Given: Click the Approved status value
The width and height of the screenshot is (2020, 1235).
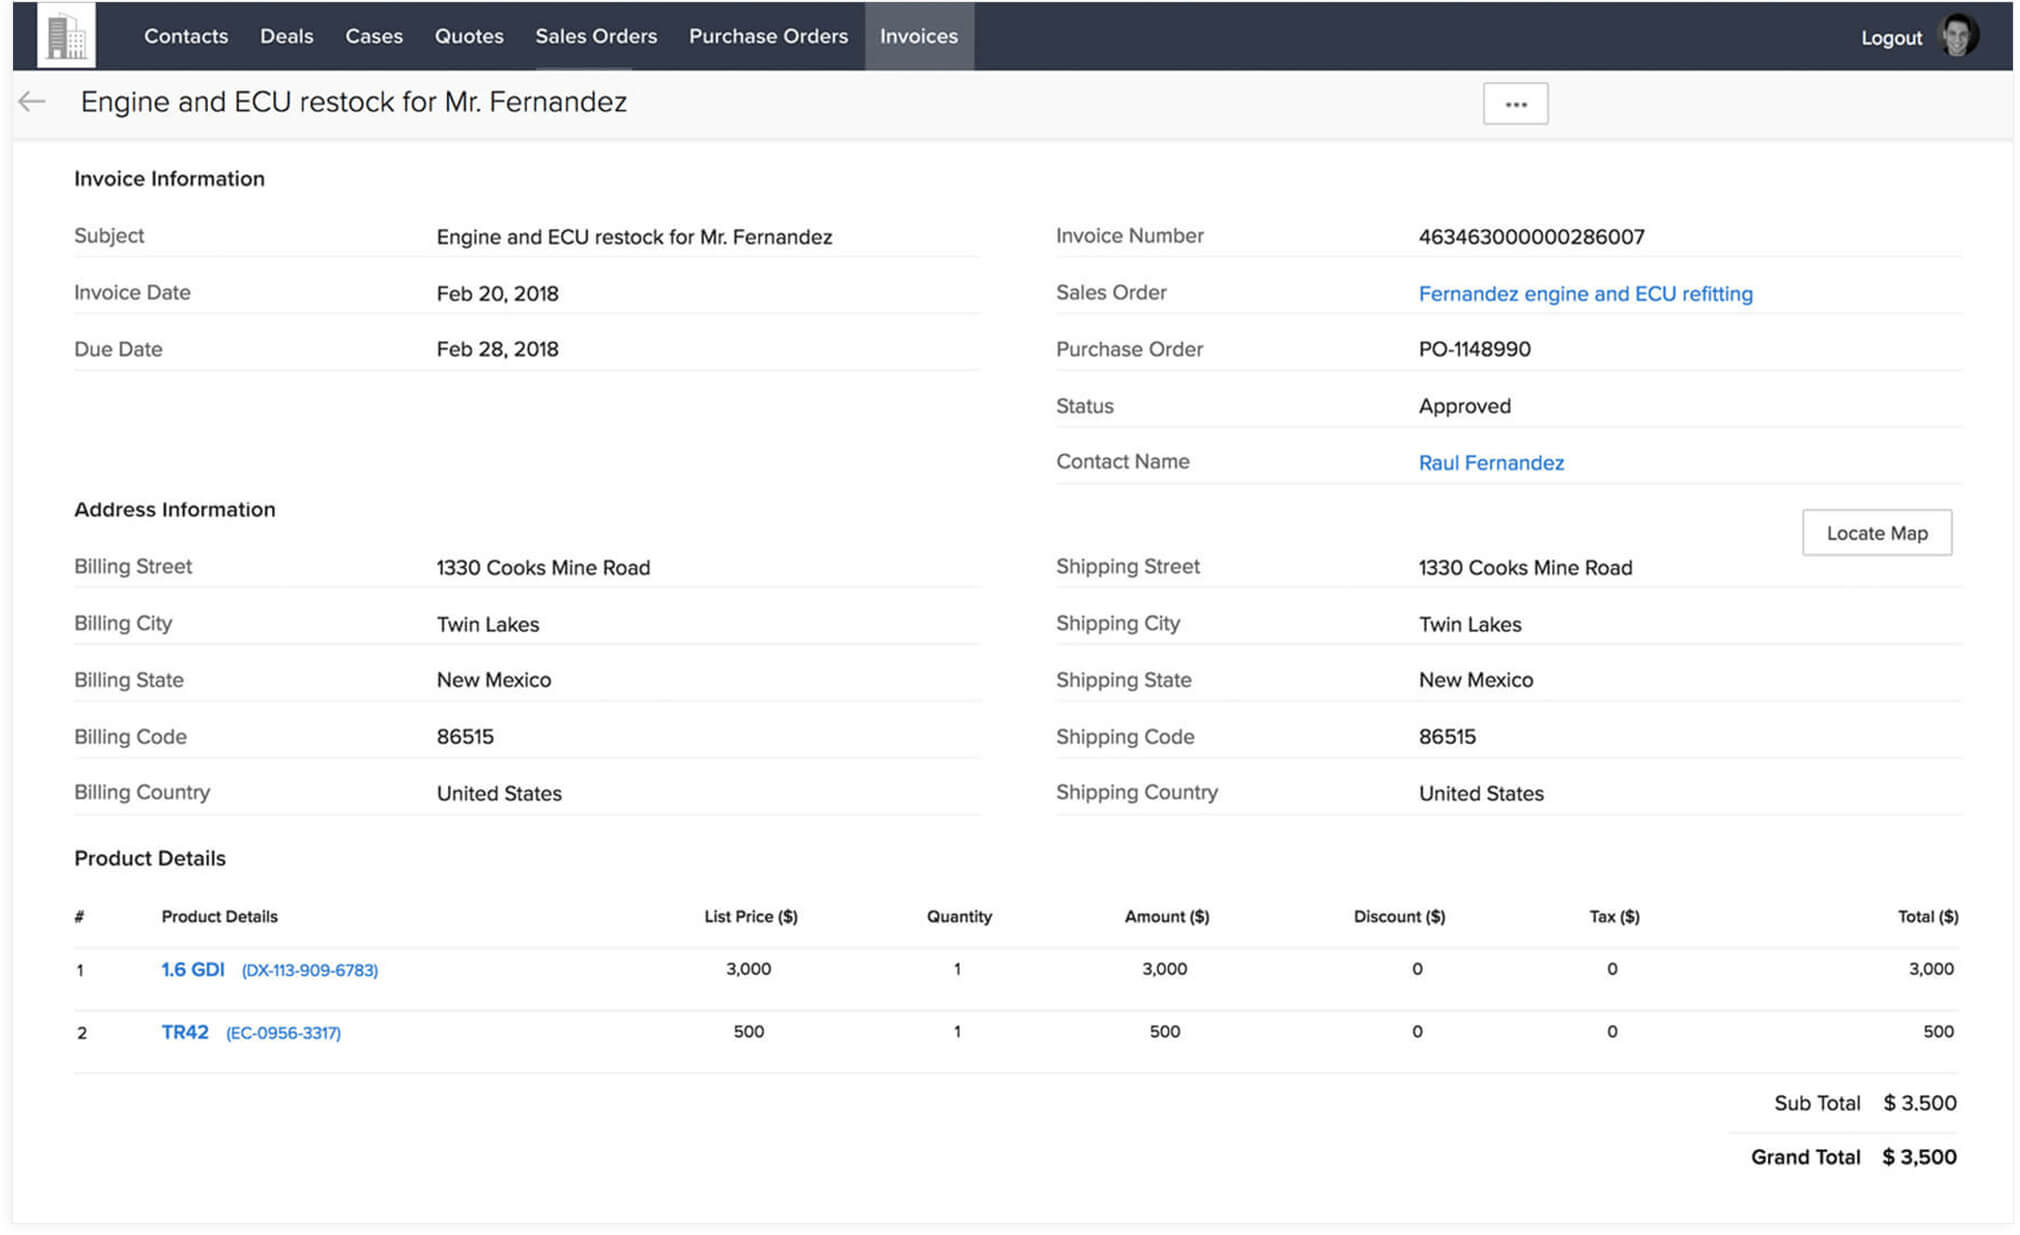Looking at the screenshot, I should [1464, 406].
